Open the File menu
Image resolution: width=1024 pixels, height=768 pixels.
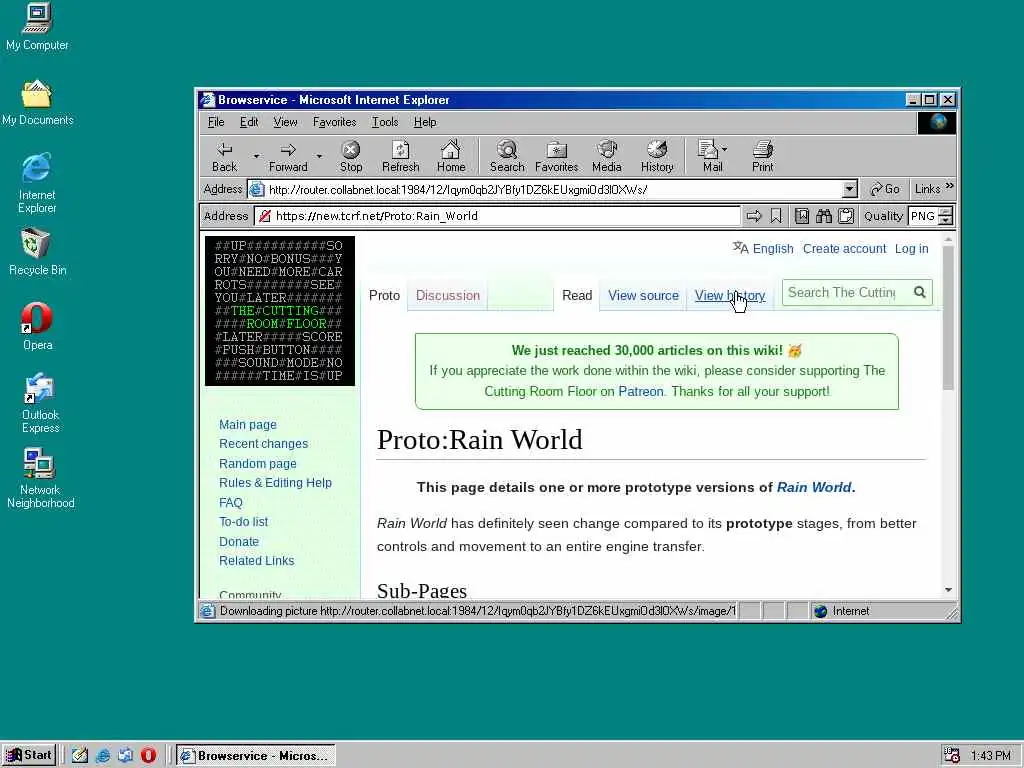216,122
